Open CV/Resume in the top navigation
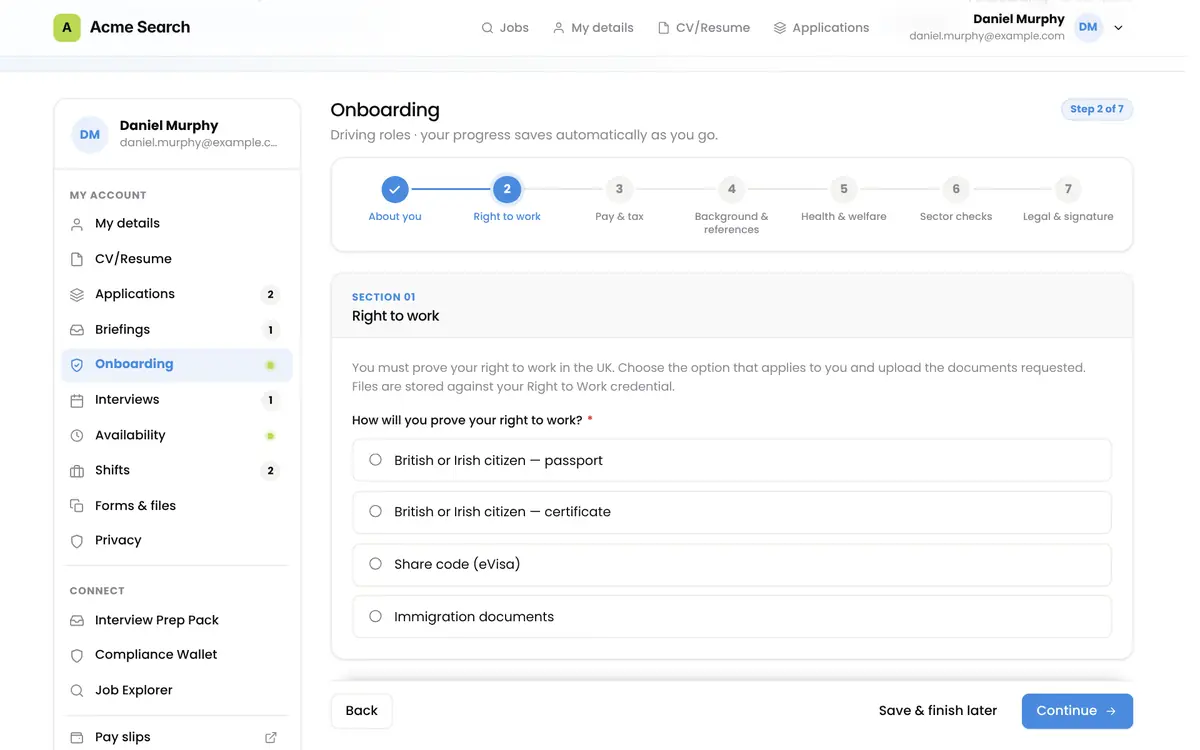The height and width of the screenshot is (750, 1200). click(x=704, y=28)
